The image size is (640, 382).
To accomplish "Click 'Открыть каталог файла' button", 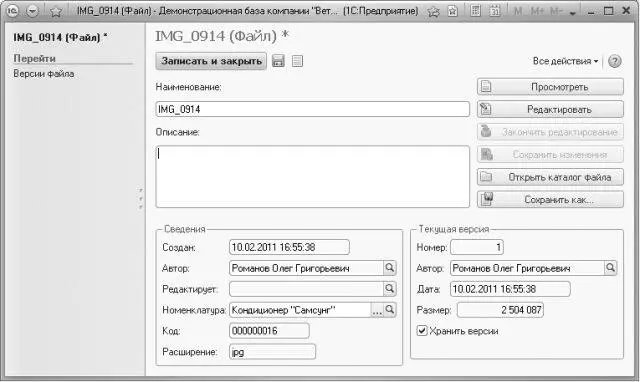I will pyautogui.click(x=550, y=177).
